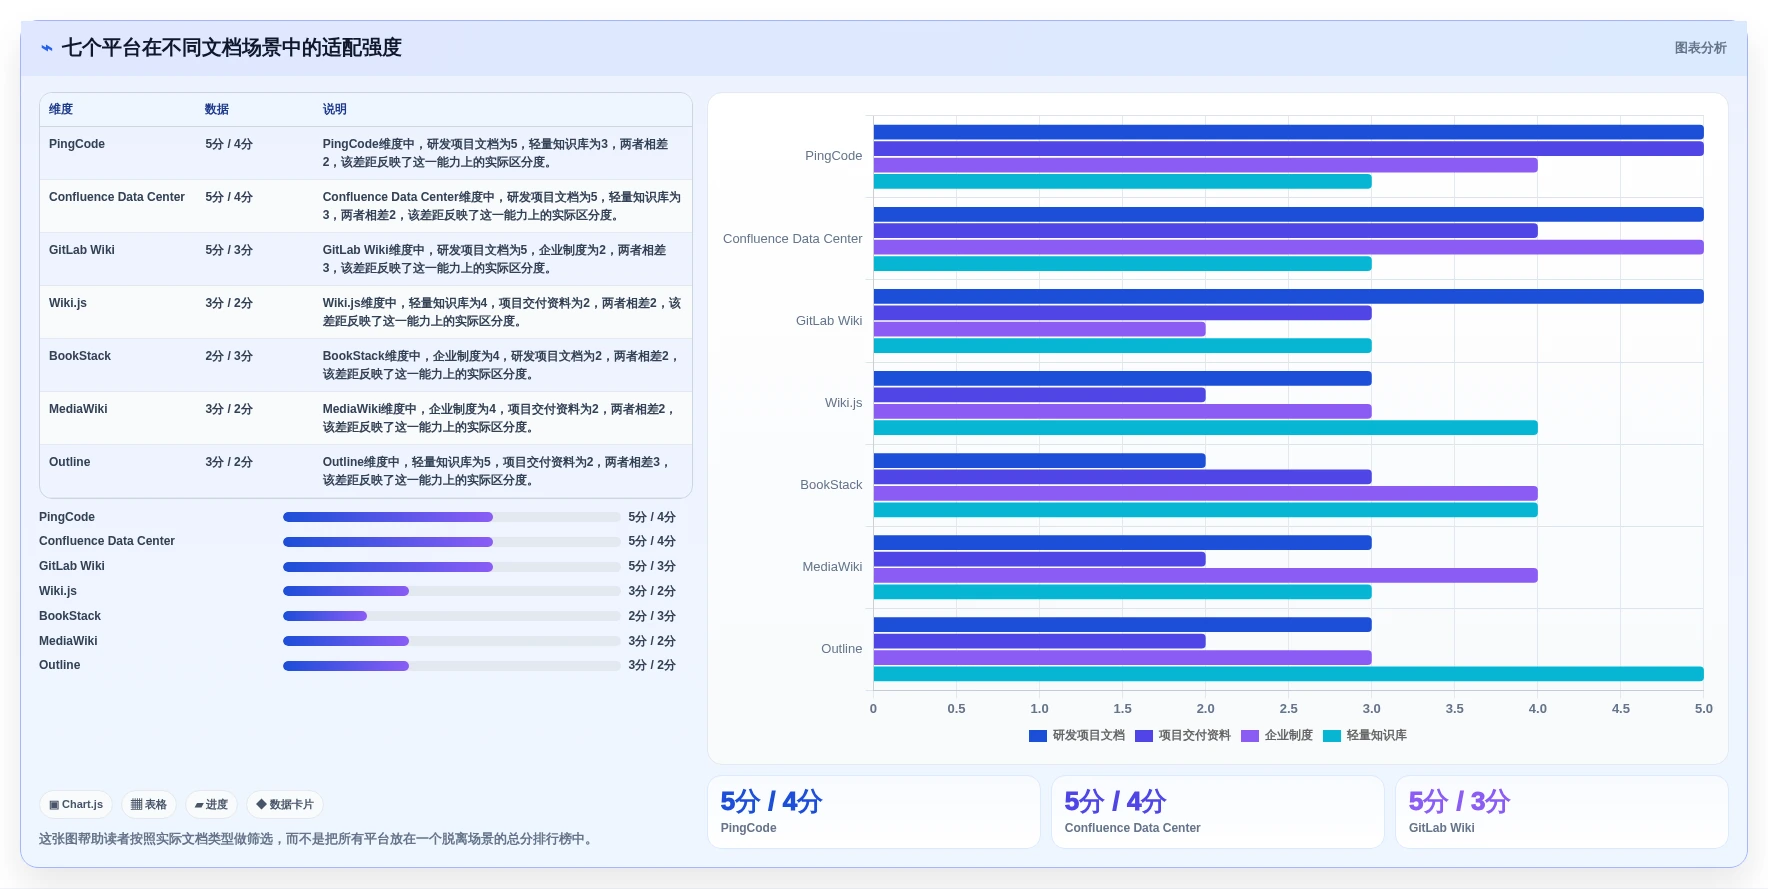This screenshot has height=889, width=1768.
Task: Click GitLab Wiki's 5分 / 3分 table cell
Action: click(x=229, y=250)
